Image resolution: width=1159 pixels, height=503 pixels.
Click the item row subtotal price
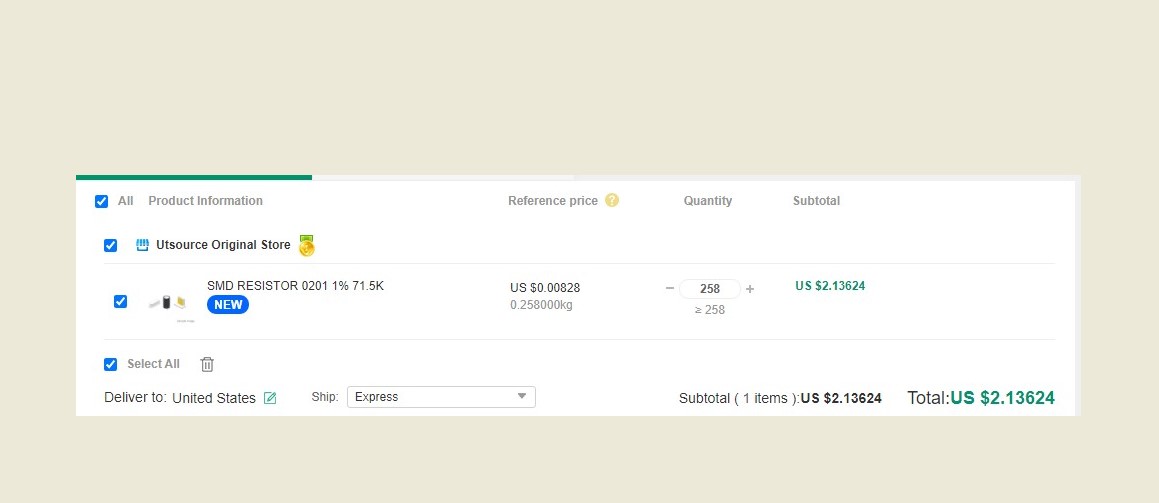point(830,286)
